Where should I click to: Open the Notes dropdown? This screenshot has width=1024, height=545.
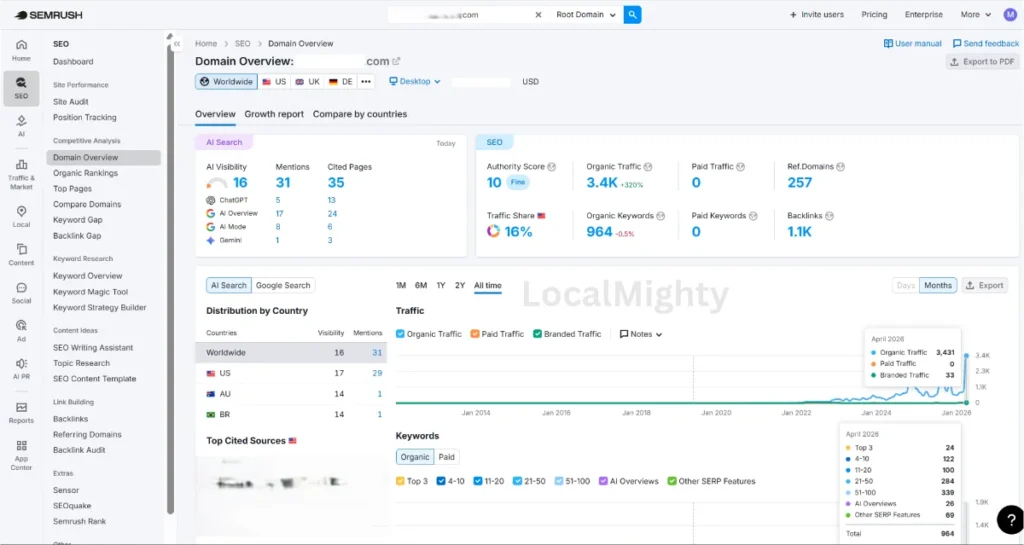(x=641, y=334)
